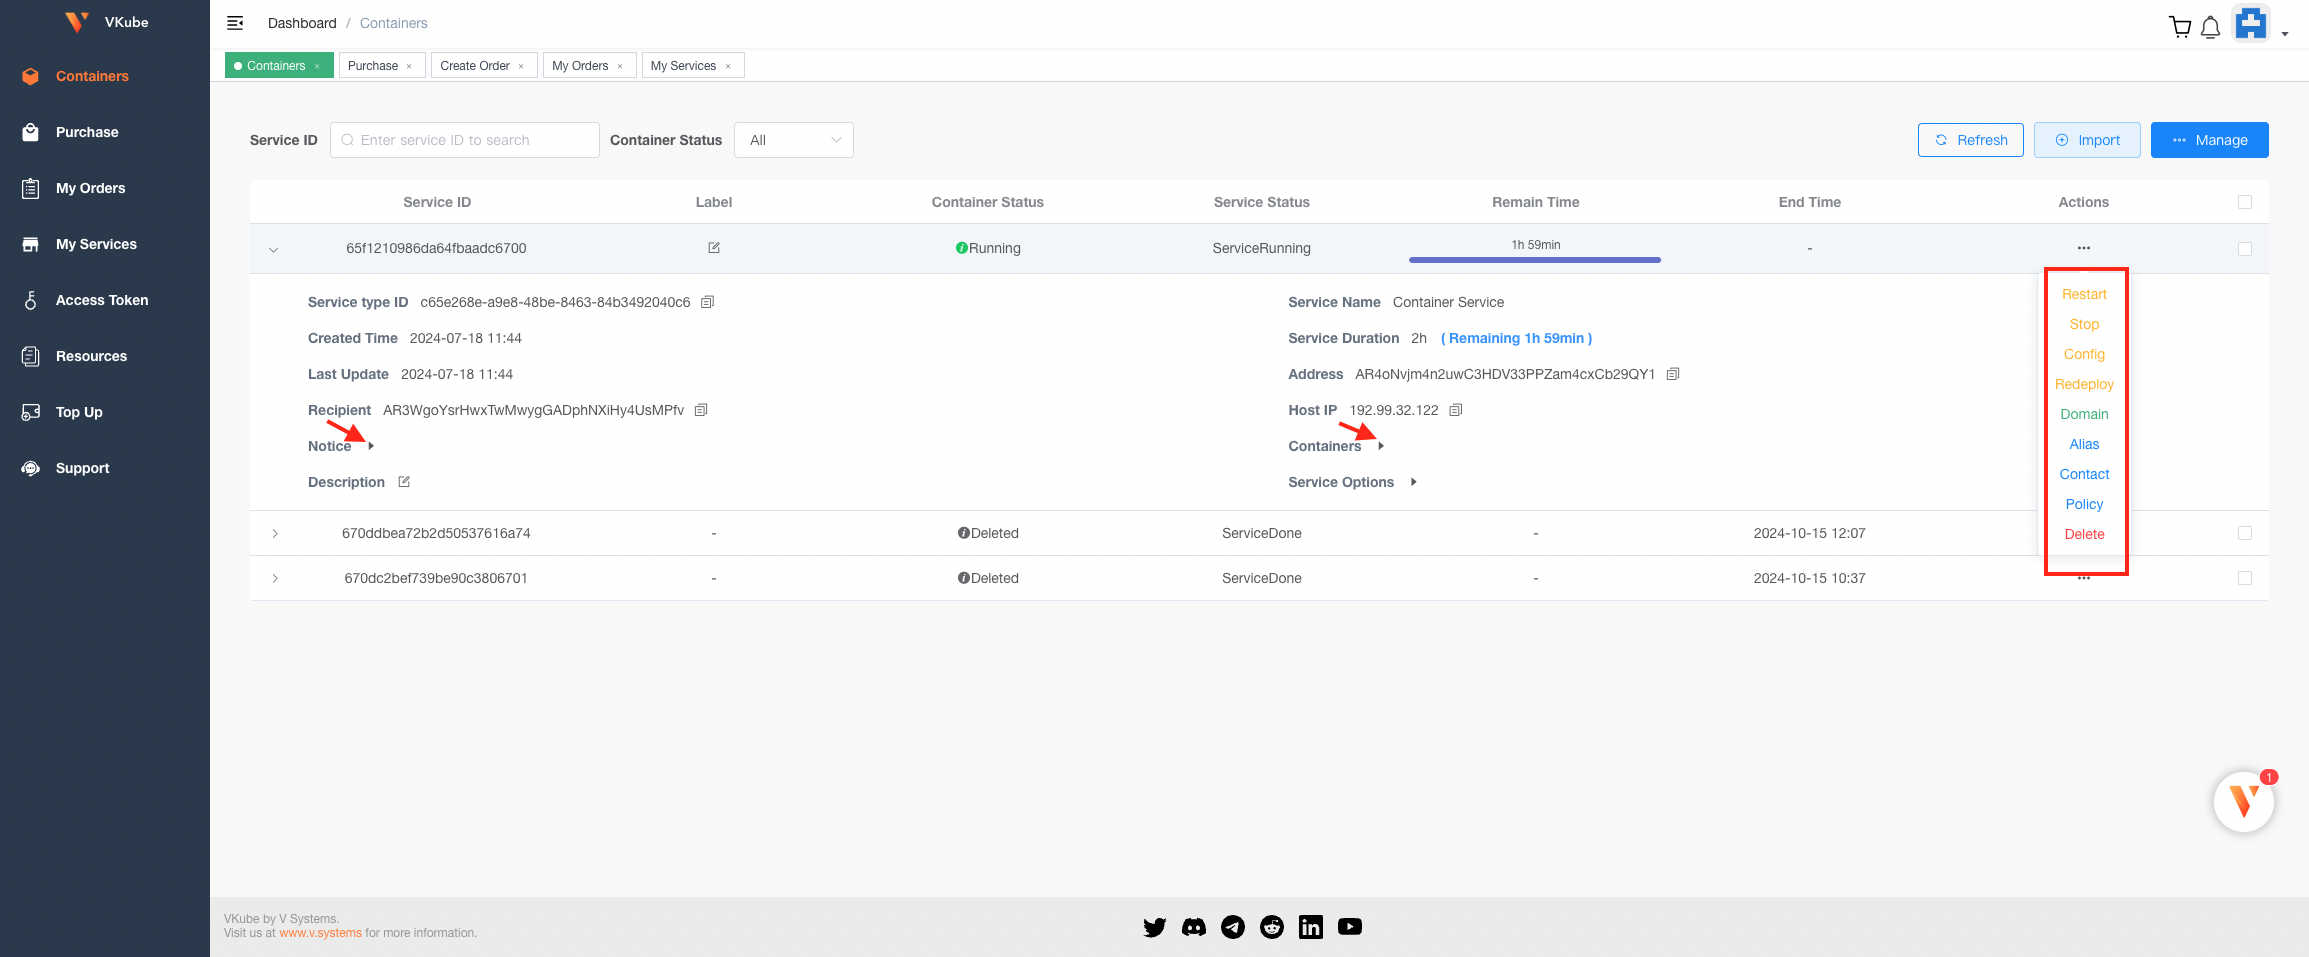Copy the Host IP
Image resolution: width=2309 pixels, height=957 pixels.
tap(1456, 410)
